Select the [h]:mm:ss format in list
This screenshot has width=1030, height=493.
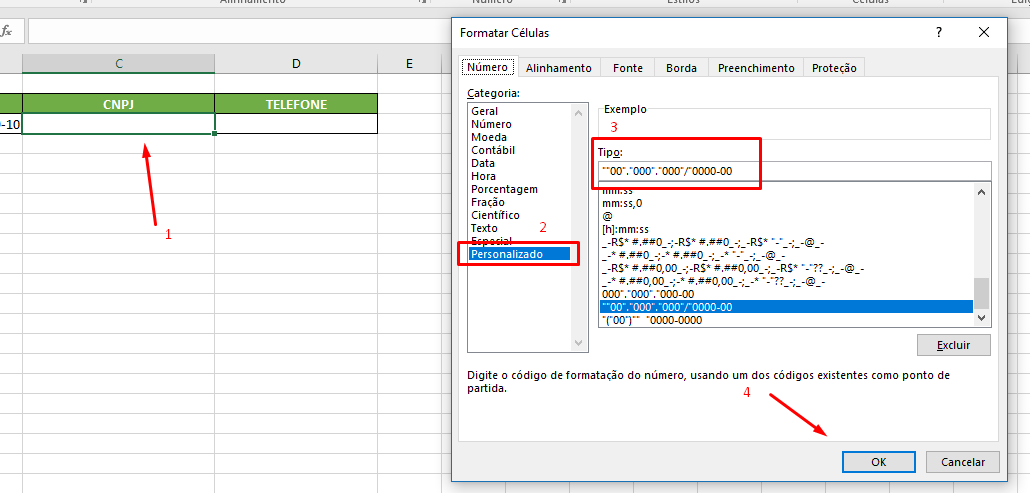[625, 229]
